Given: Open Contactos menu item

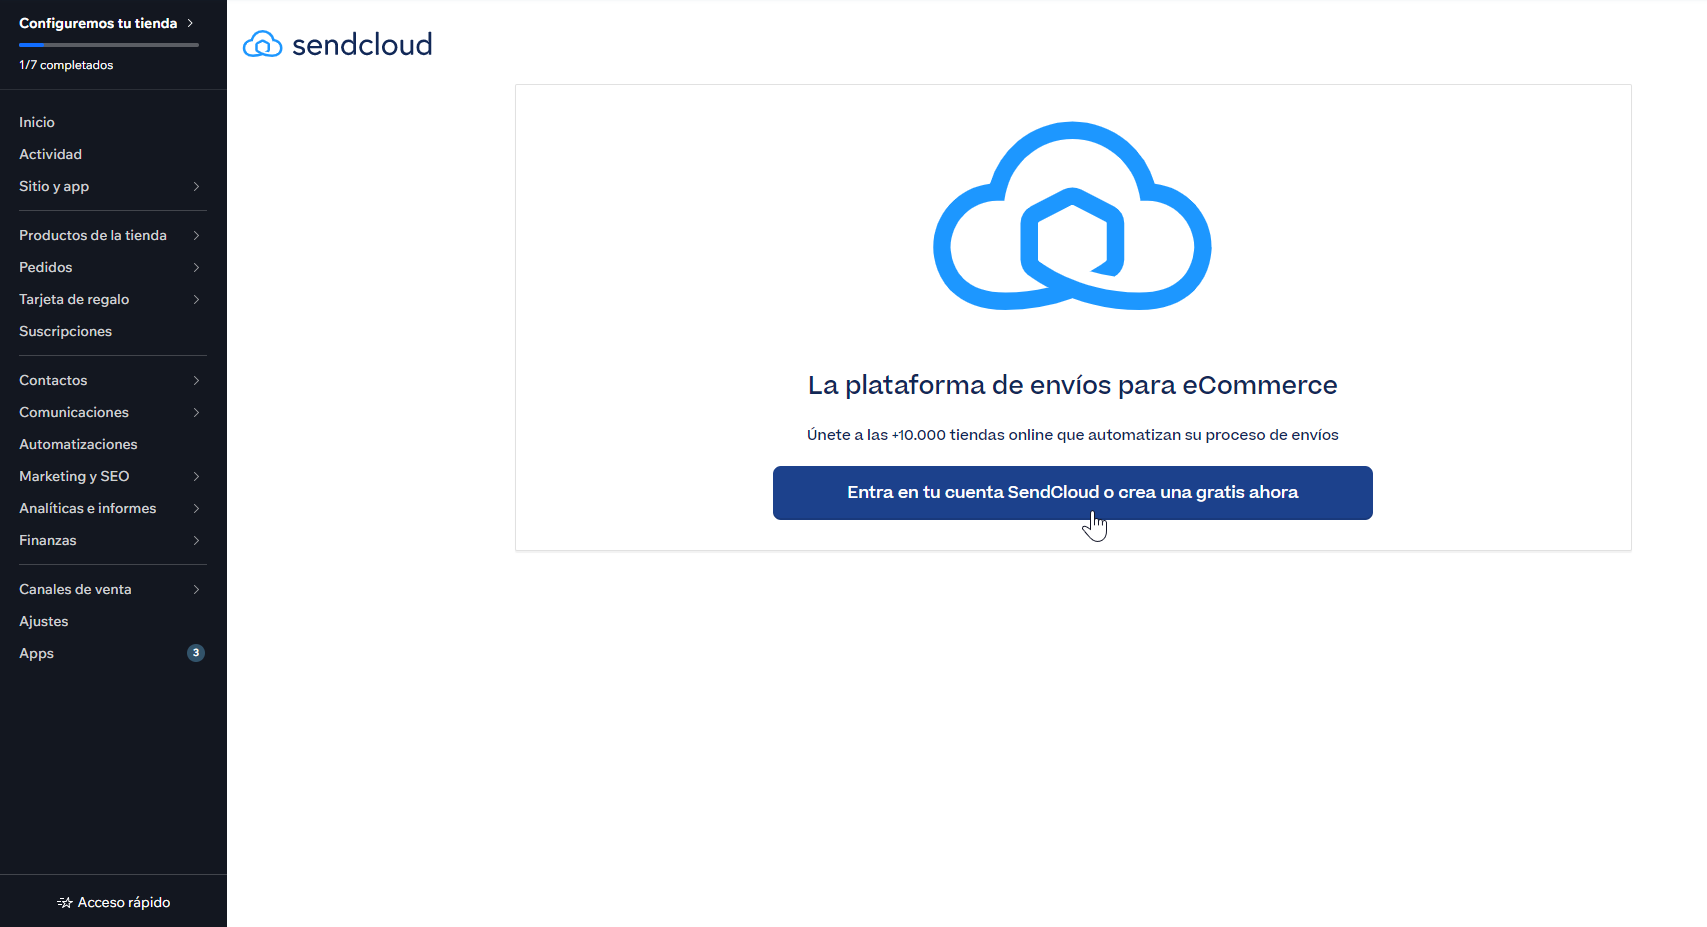Looking at the screenshot, I should [x=53, y=380].
